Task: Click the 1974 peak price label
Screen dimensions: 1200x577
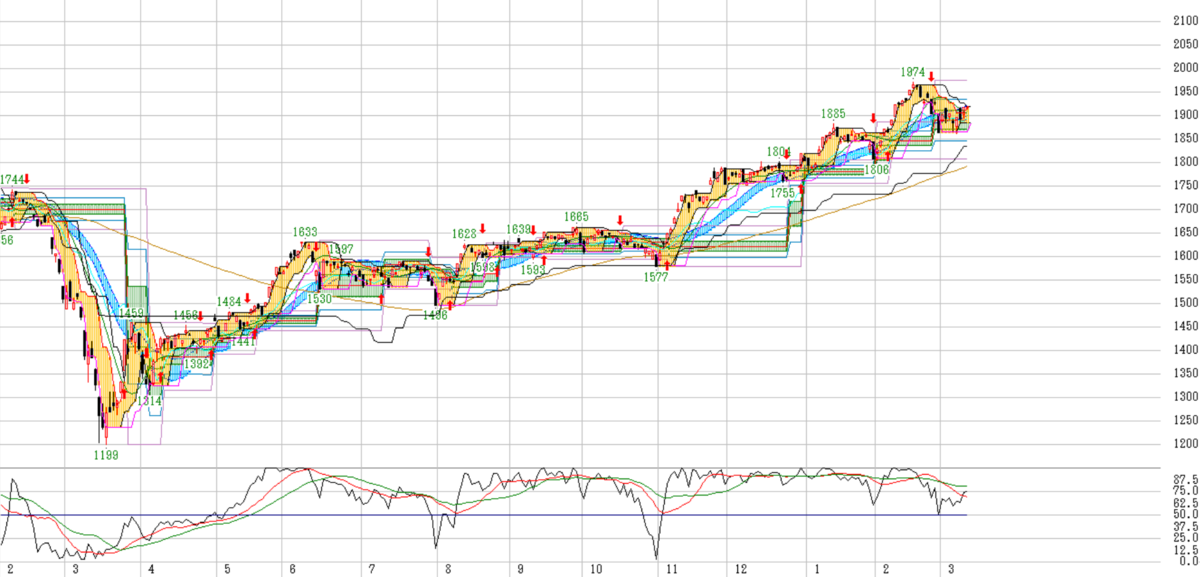Action: click(911, 72)
